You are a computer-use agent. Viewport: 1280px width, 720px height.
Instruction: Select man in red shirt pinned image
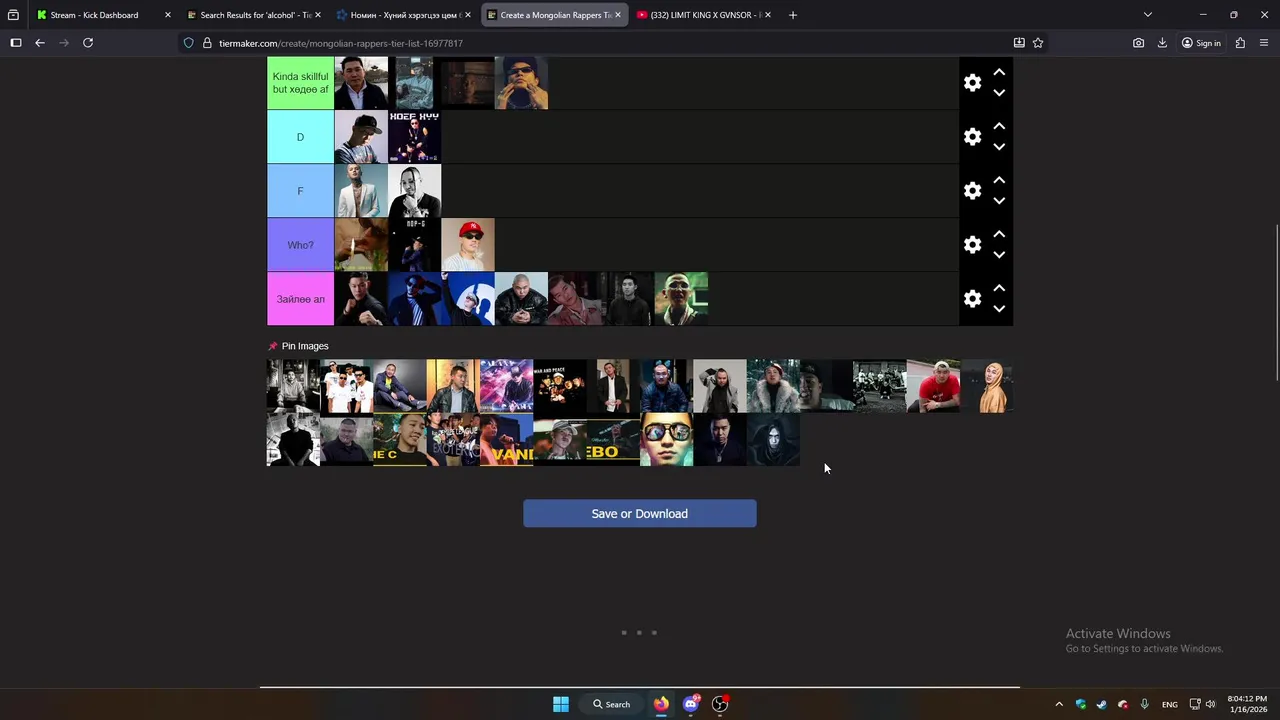[933, 386]
